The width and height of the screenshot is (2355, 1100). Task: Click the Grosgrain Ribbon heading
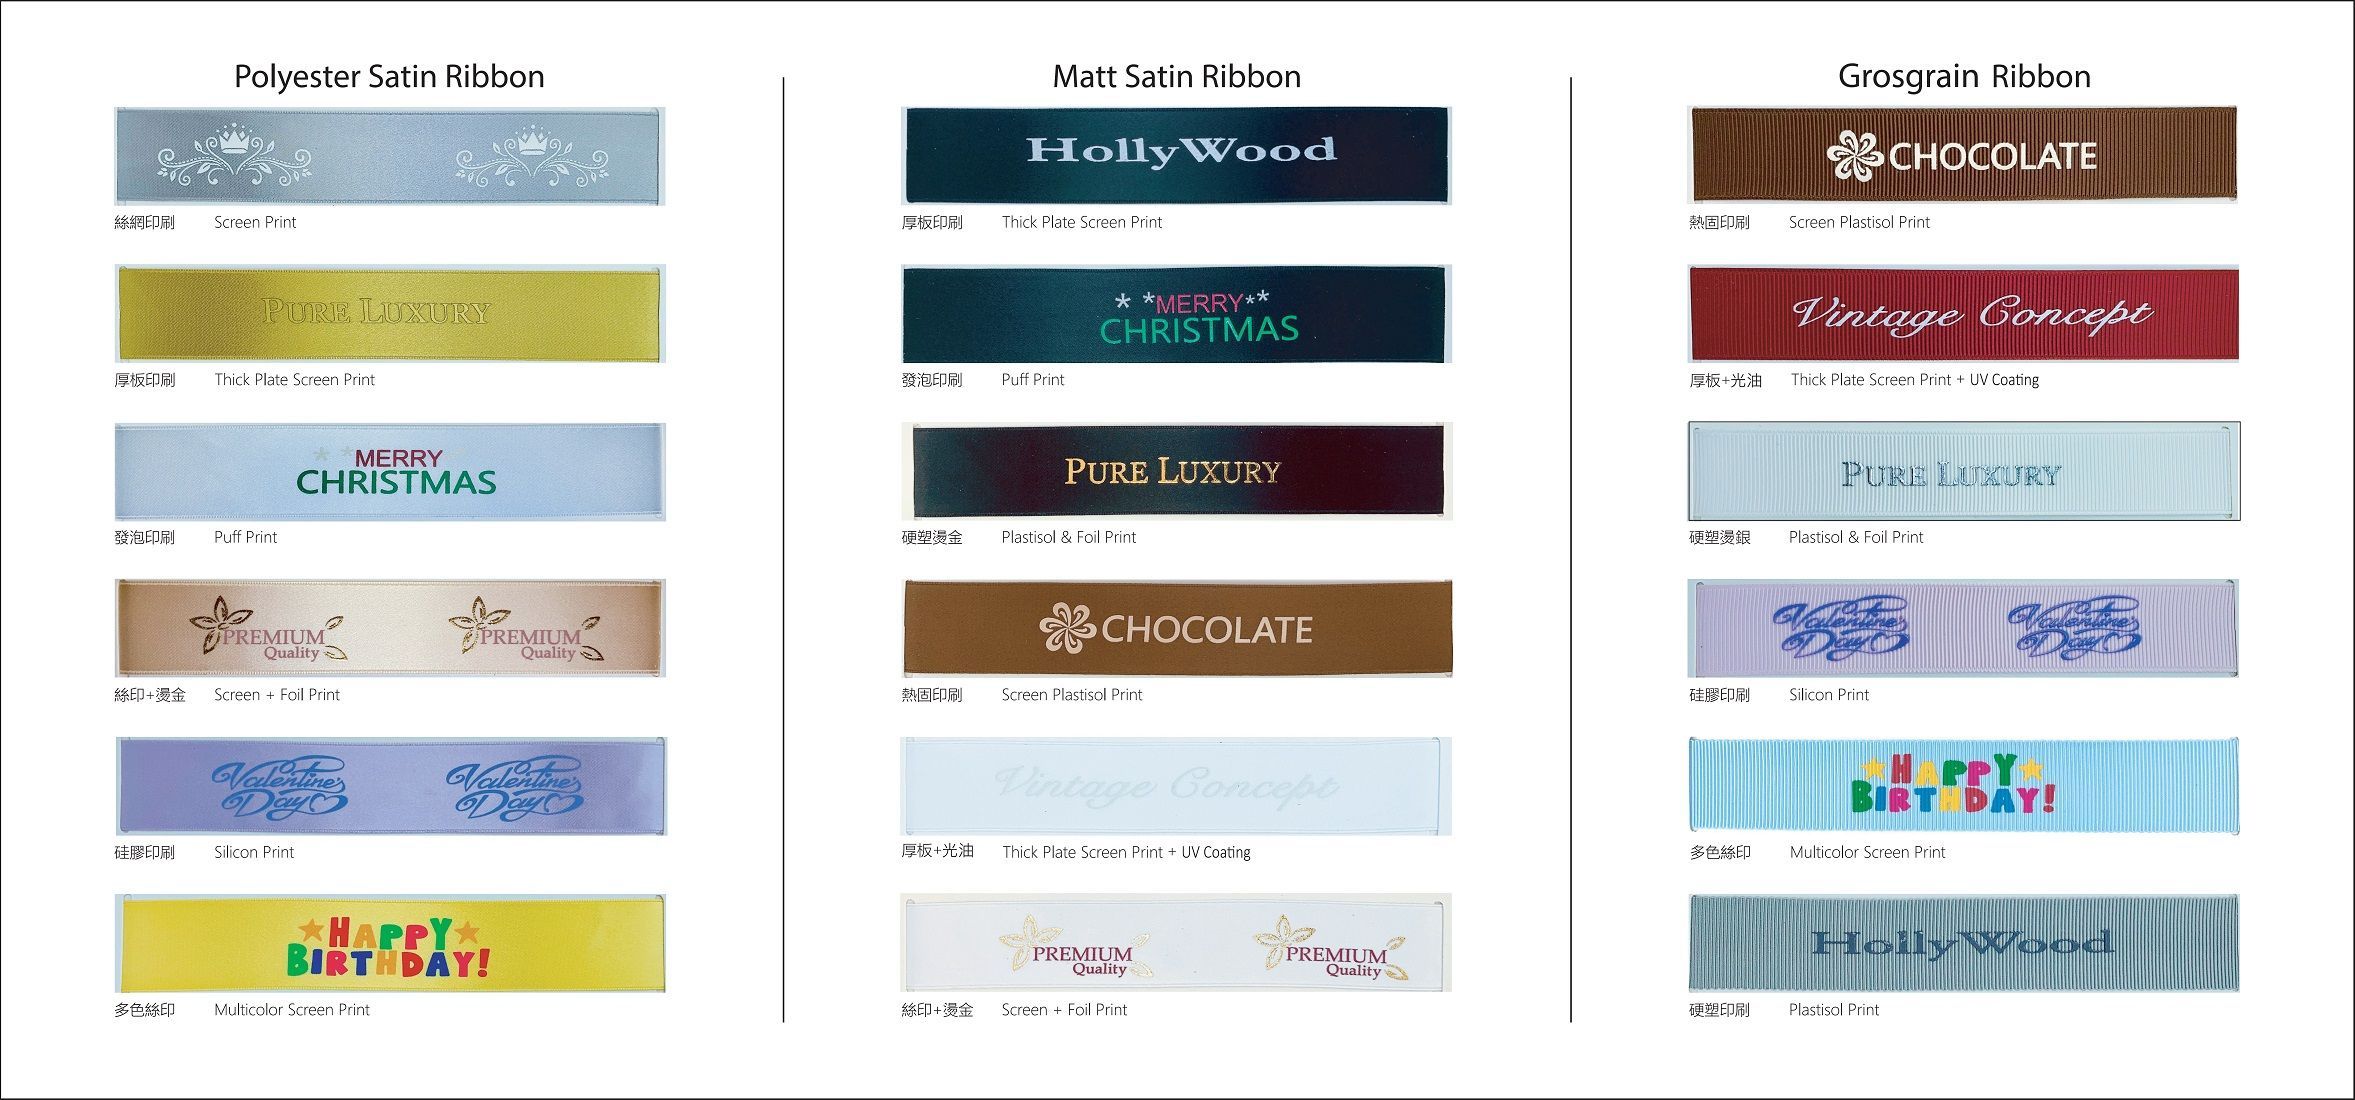click(1964, 77)
